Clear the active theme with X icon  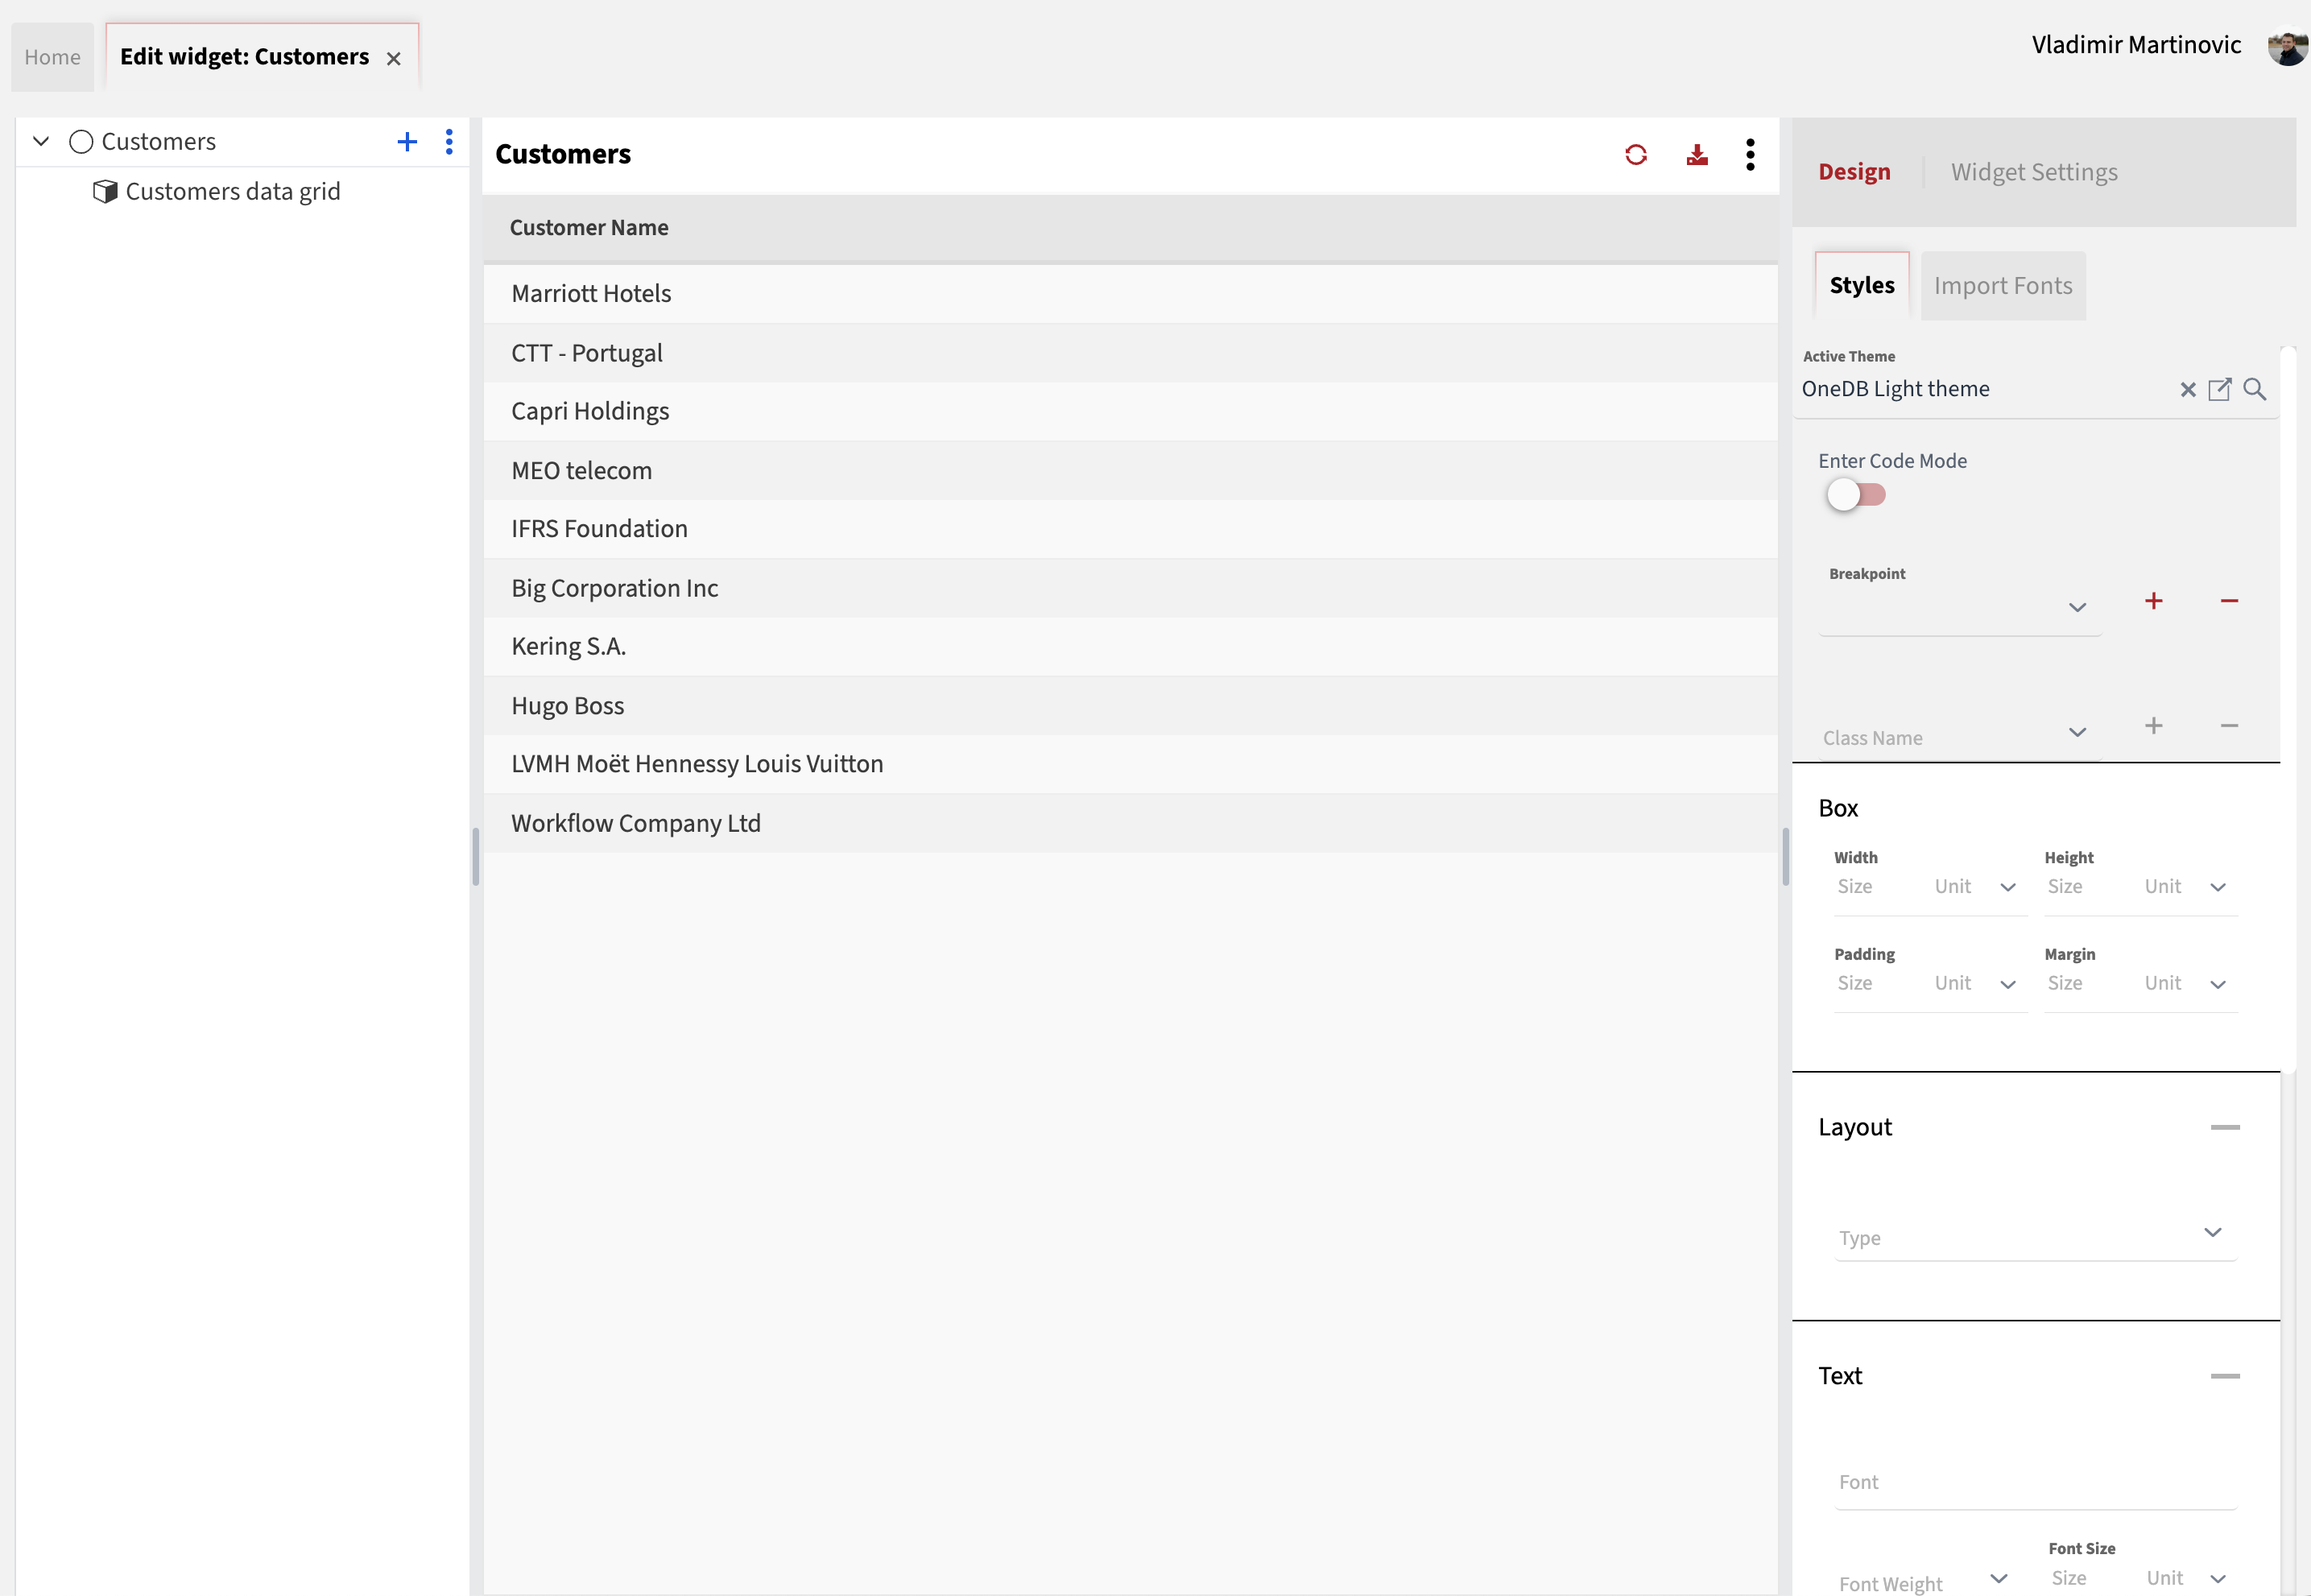pos(2188,390)
